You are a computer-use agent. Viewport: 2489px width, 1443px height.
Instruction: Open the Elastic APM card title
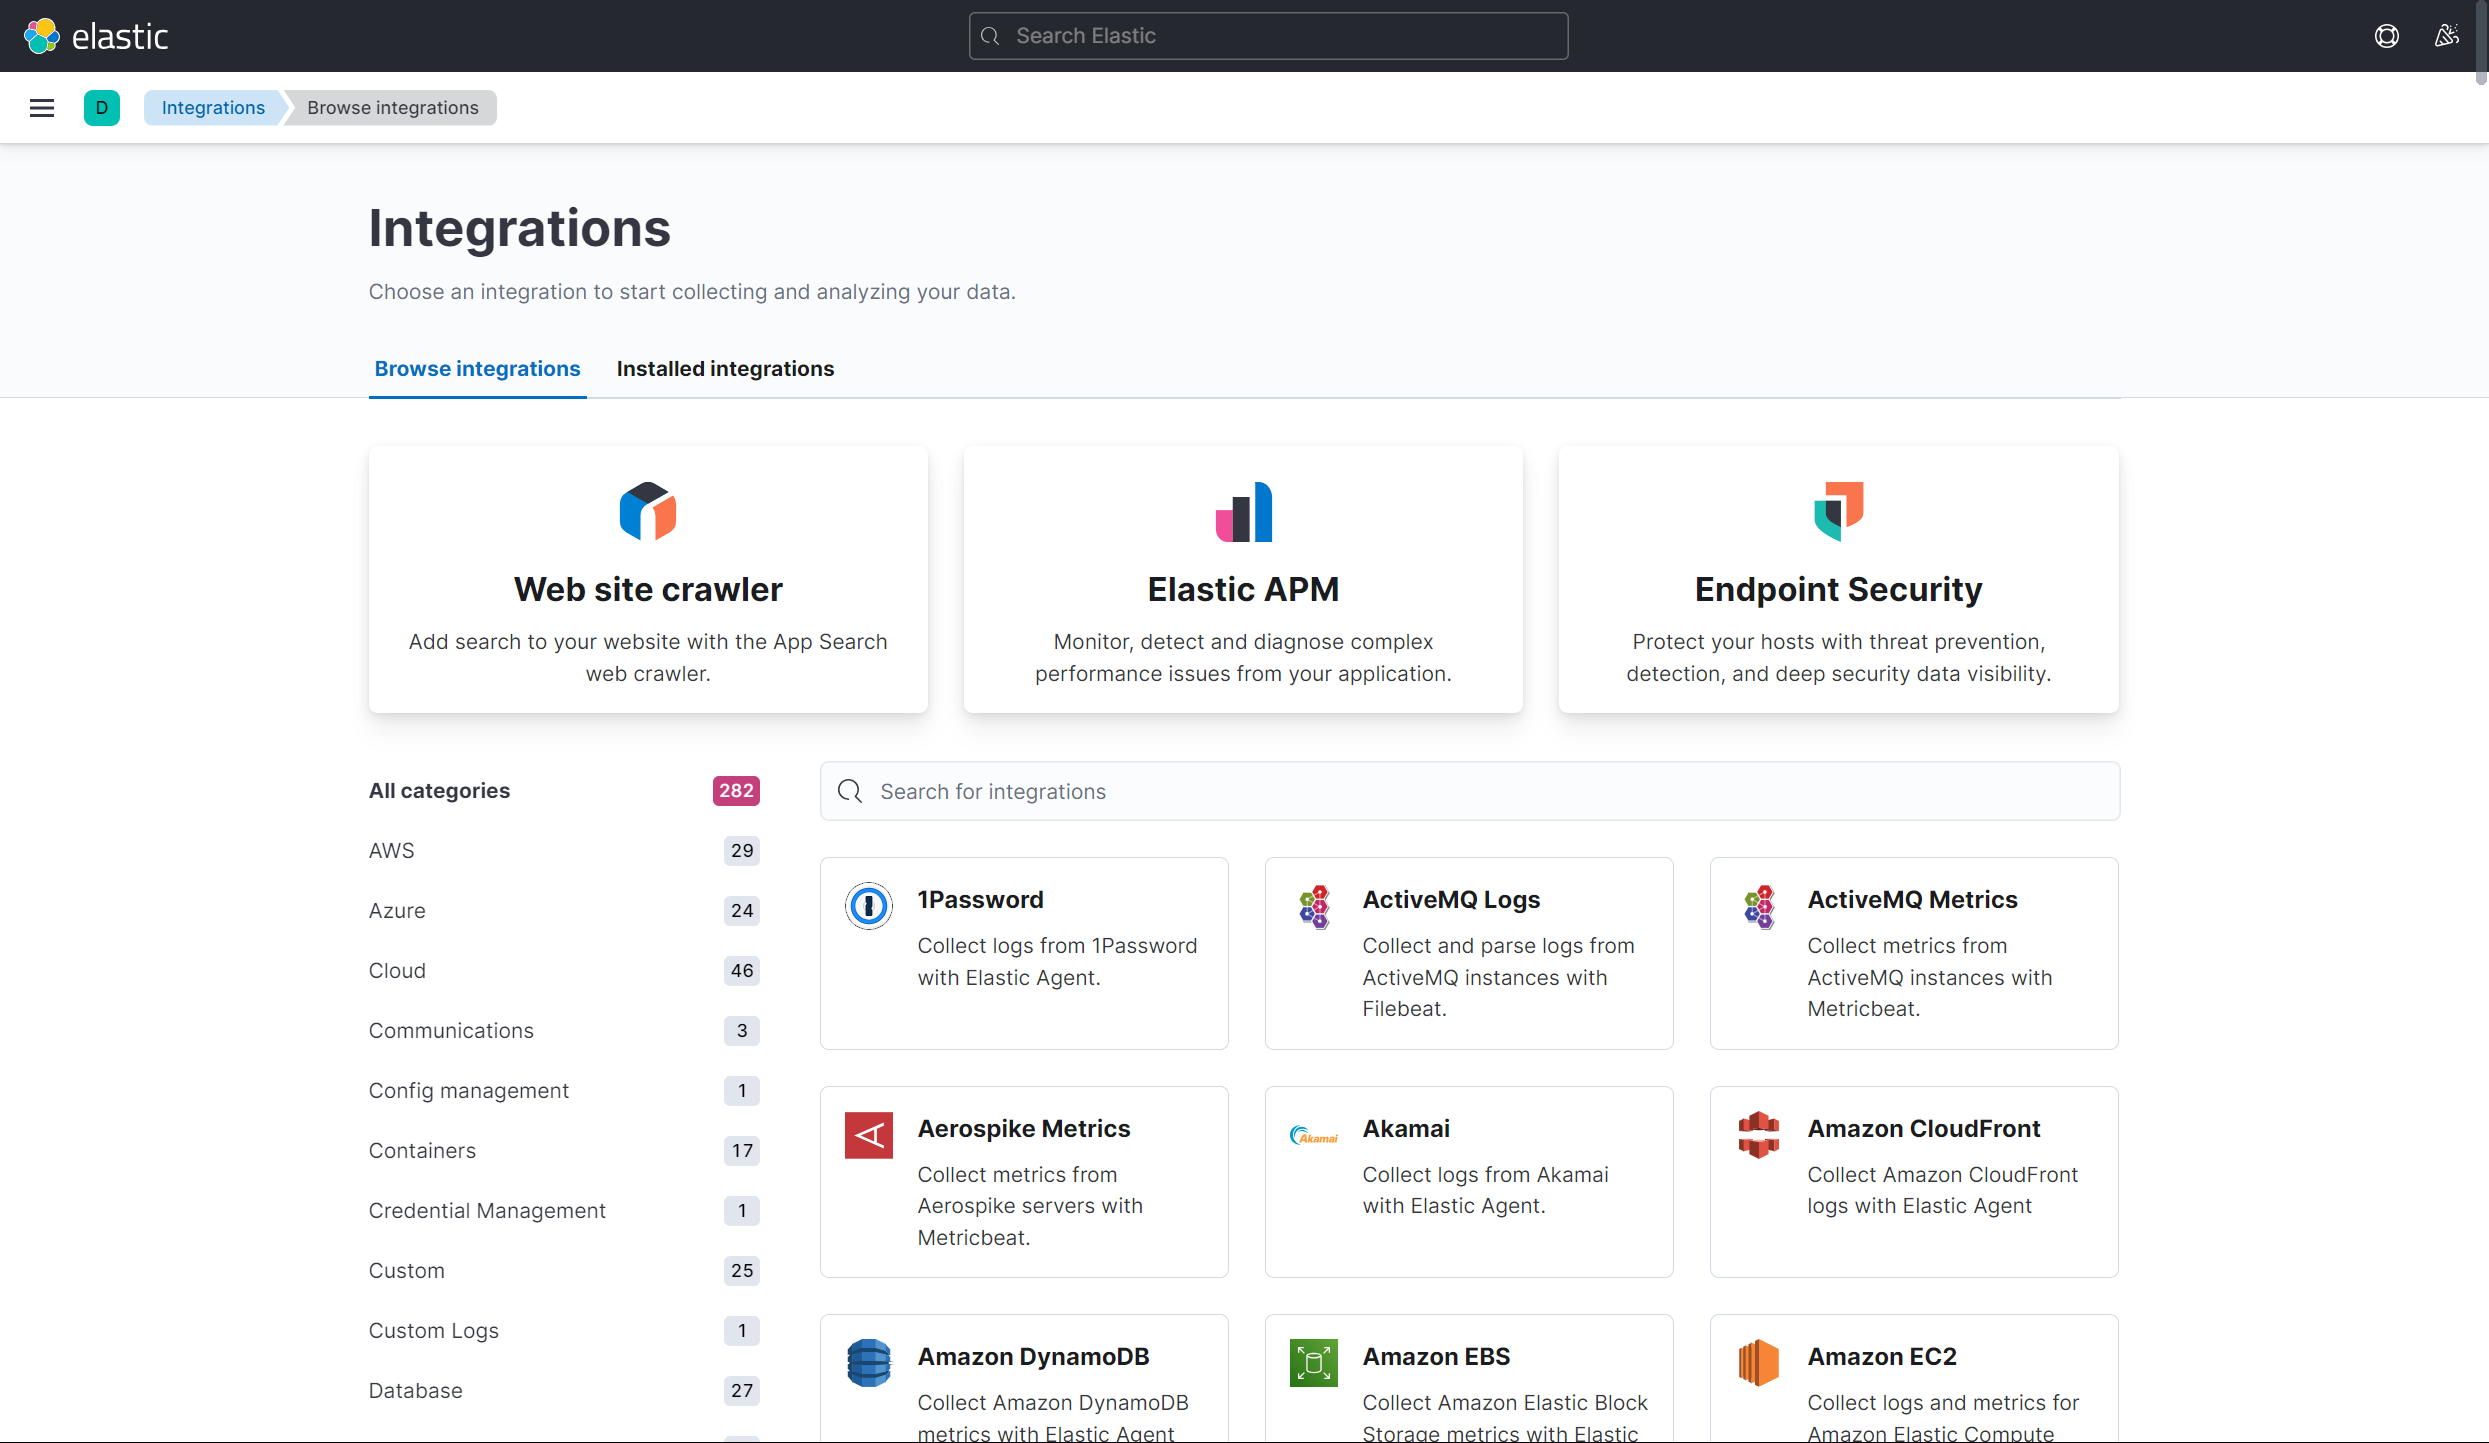[x=1243, y=590]
